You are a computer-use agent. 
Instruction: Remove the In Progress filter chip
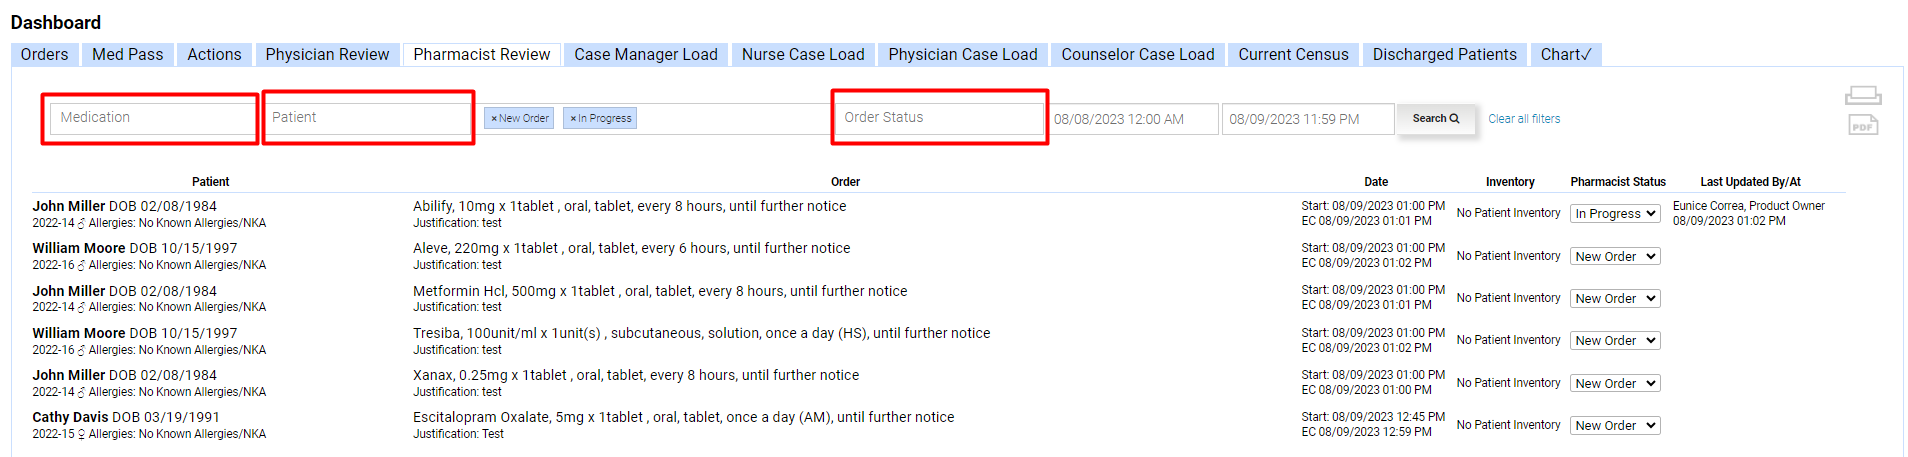pos(573,119)
